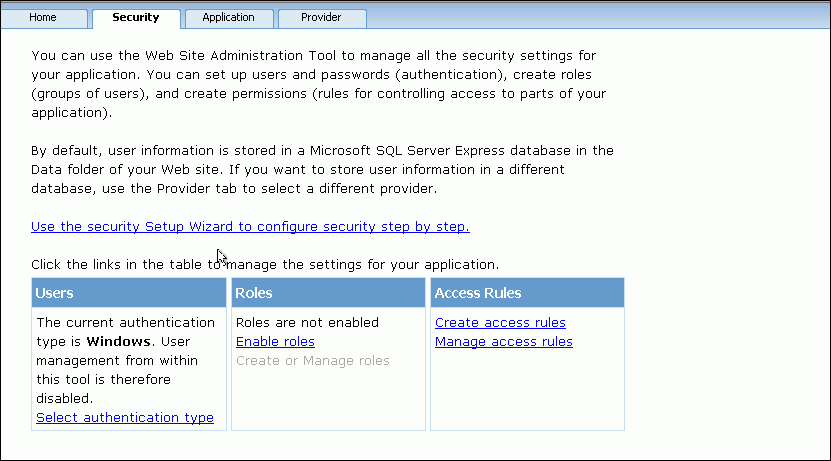Click the 'Roles are not enabled' text
831x461 pixels.
[x=307, y=323]
